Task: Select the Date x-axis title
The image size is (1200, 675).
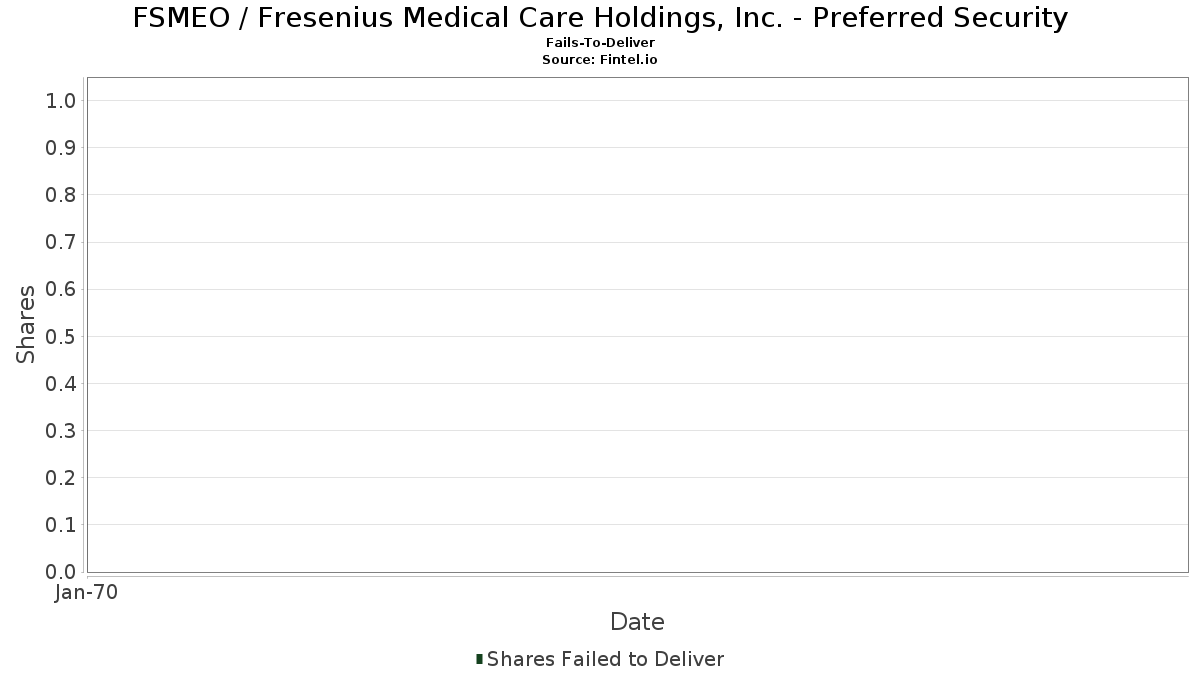Action: click(637, 622)
